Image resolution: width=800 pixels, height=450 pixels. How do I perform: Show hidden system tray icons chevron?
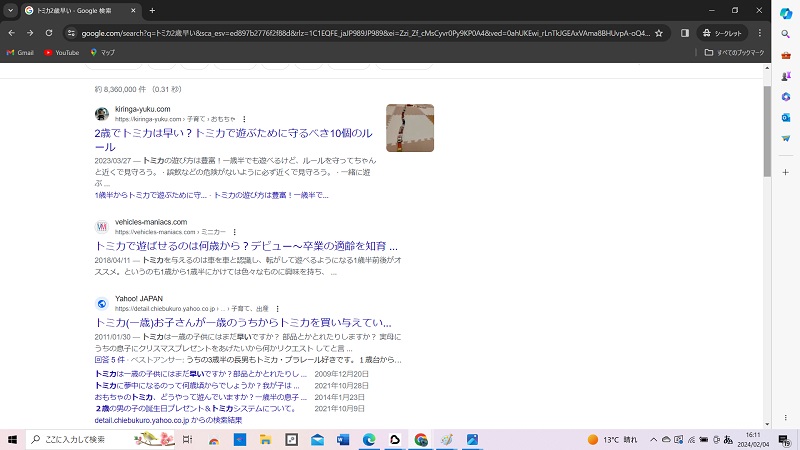tap(654, 439)
